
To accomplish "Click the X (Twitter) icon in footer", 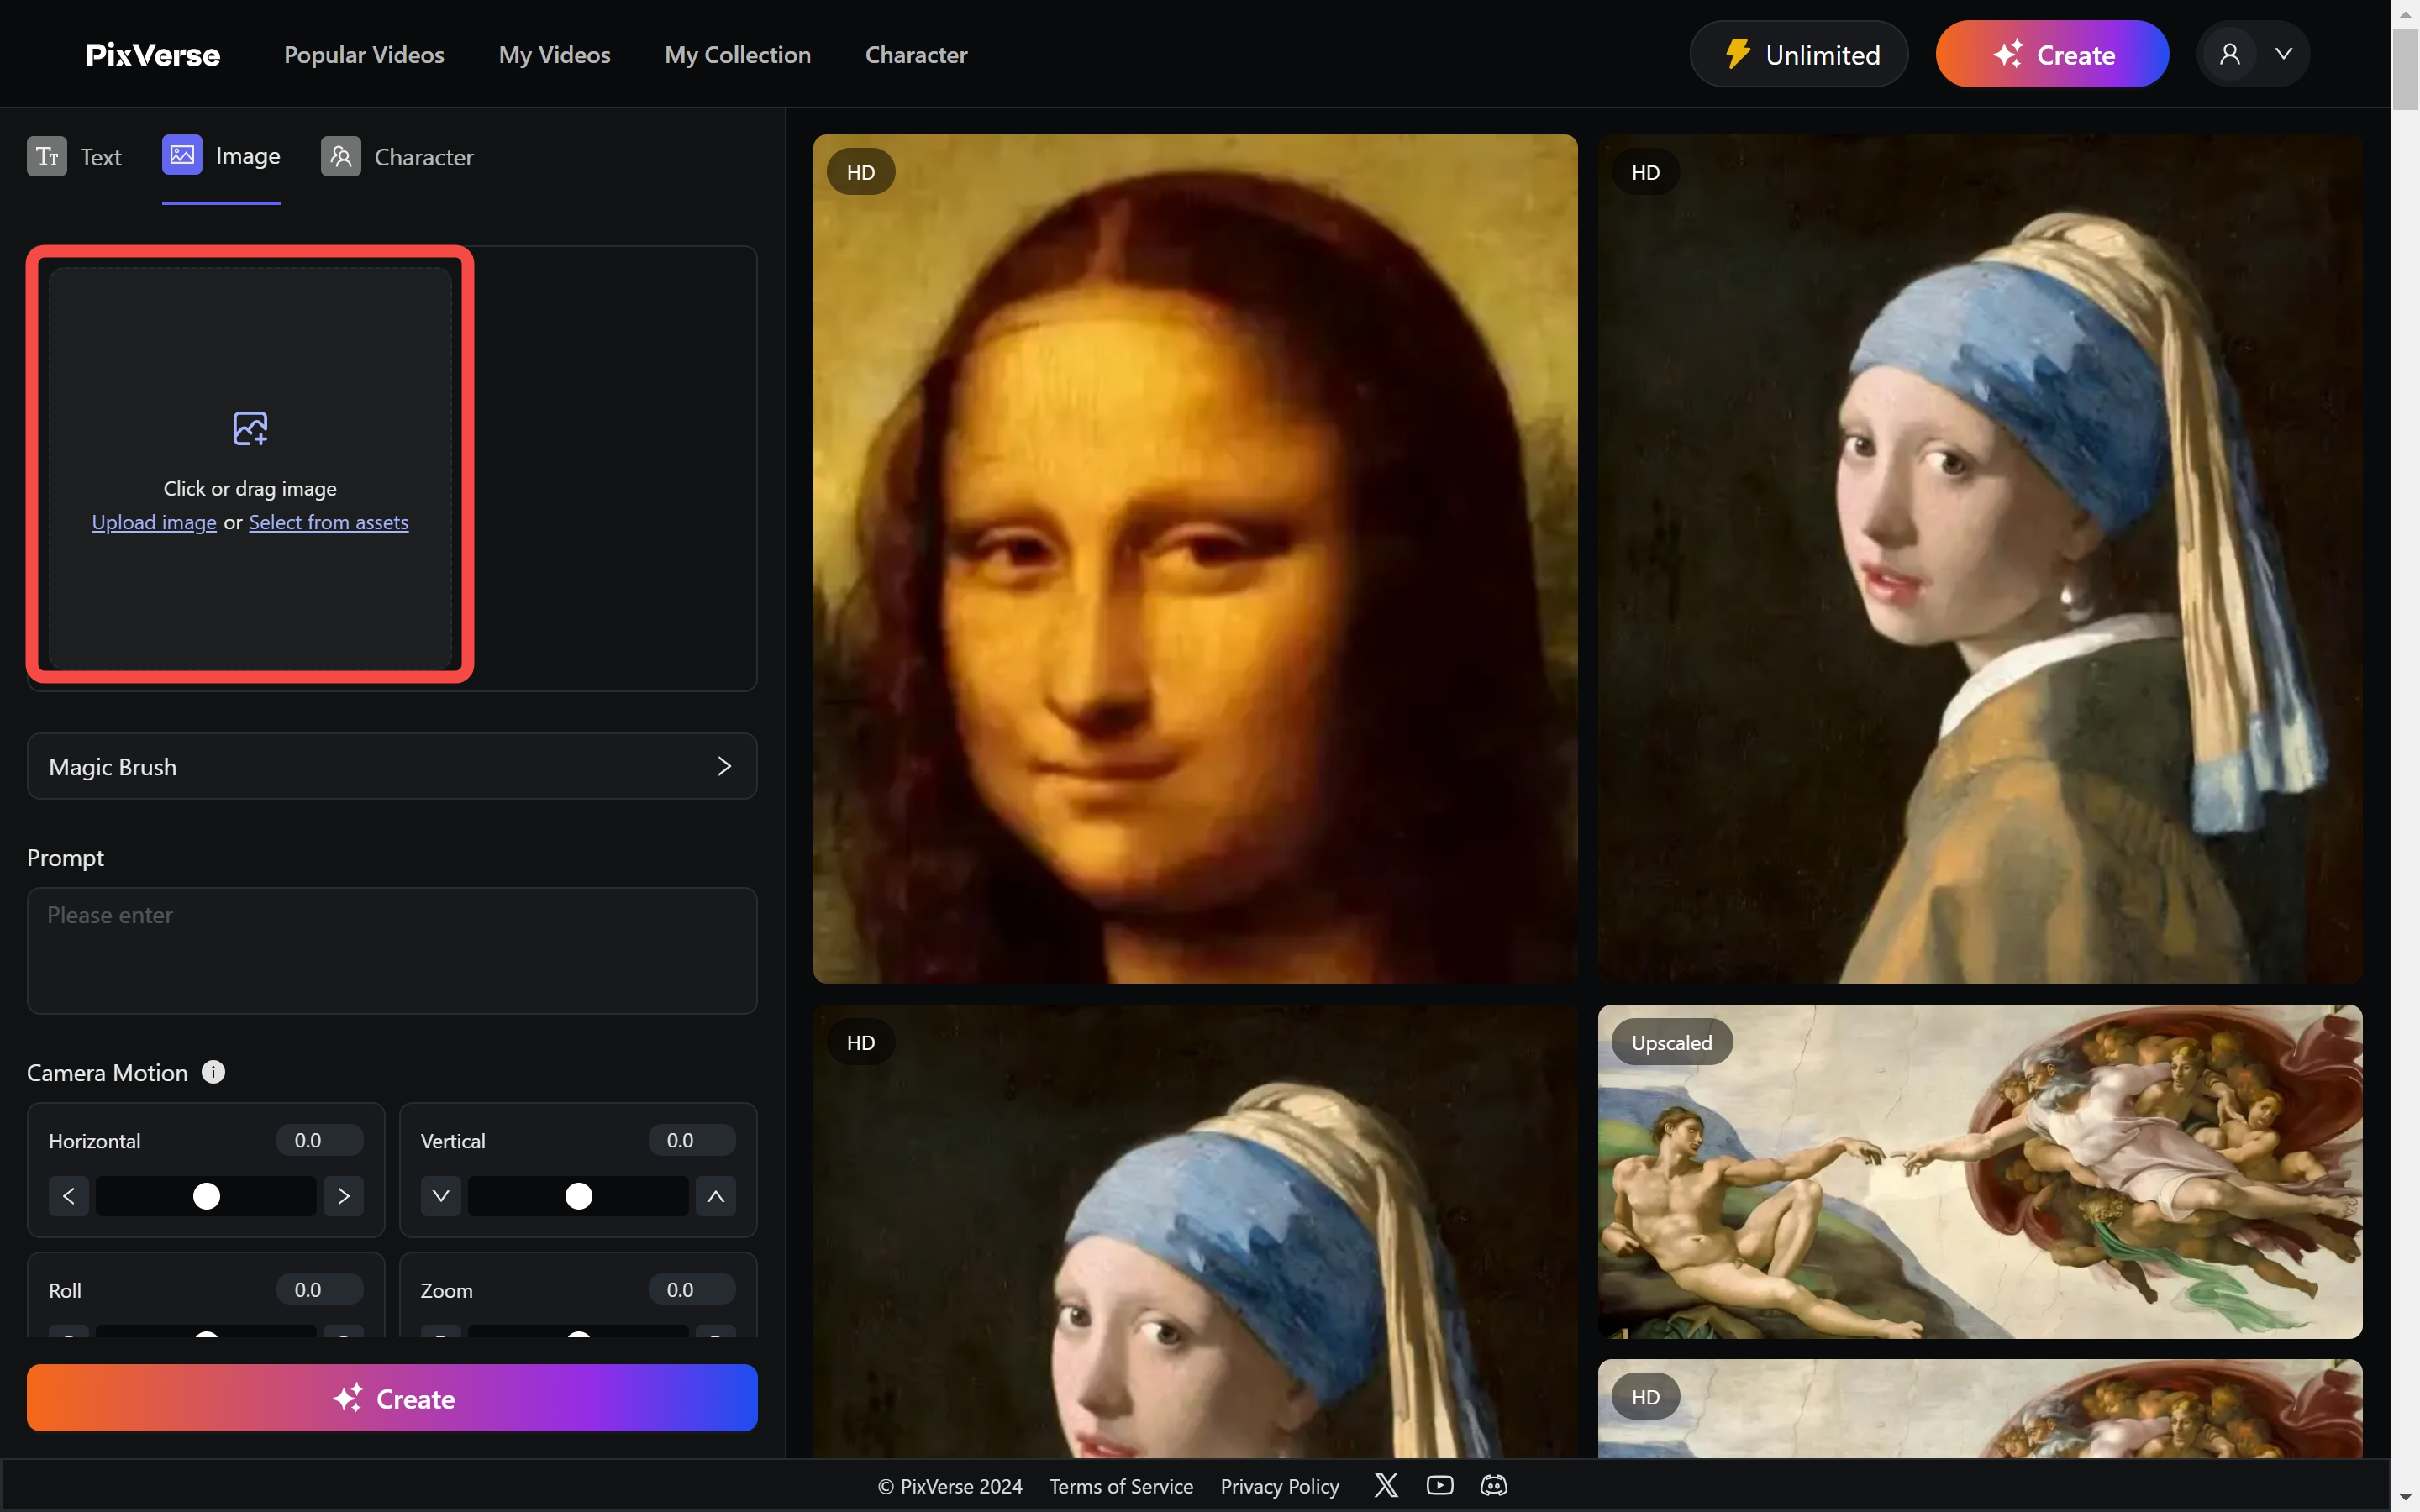I will pos(1386,1485).
